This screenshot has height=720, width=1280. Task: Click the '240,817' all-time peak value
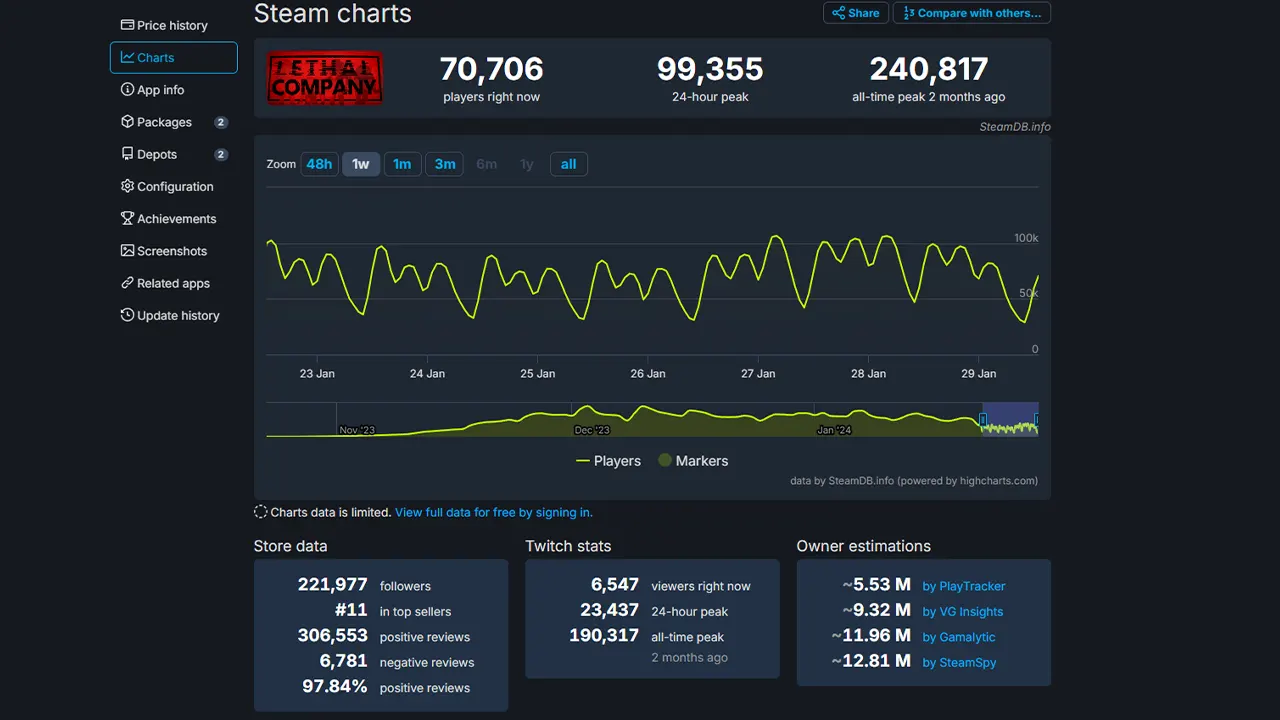pos(929,69)
